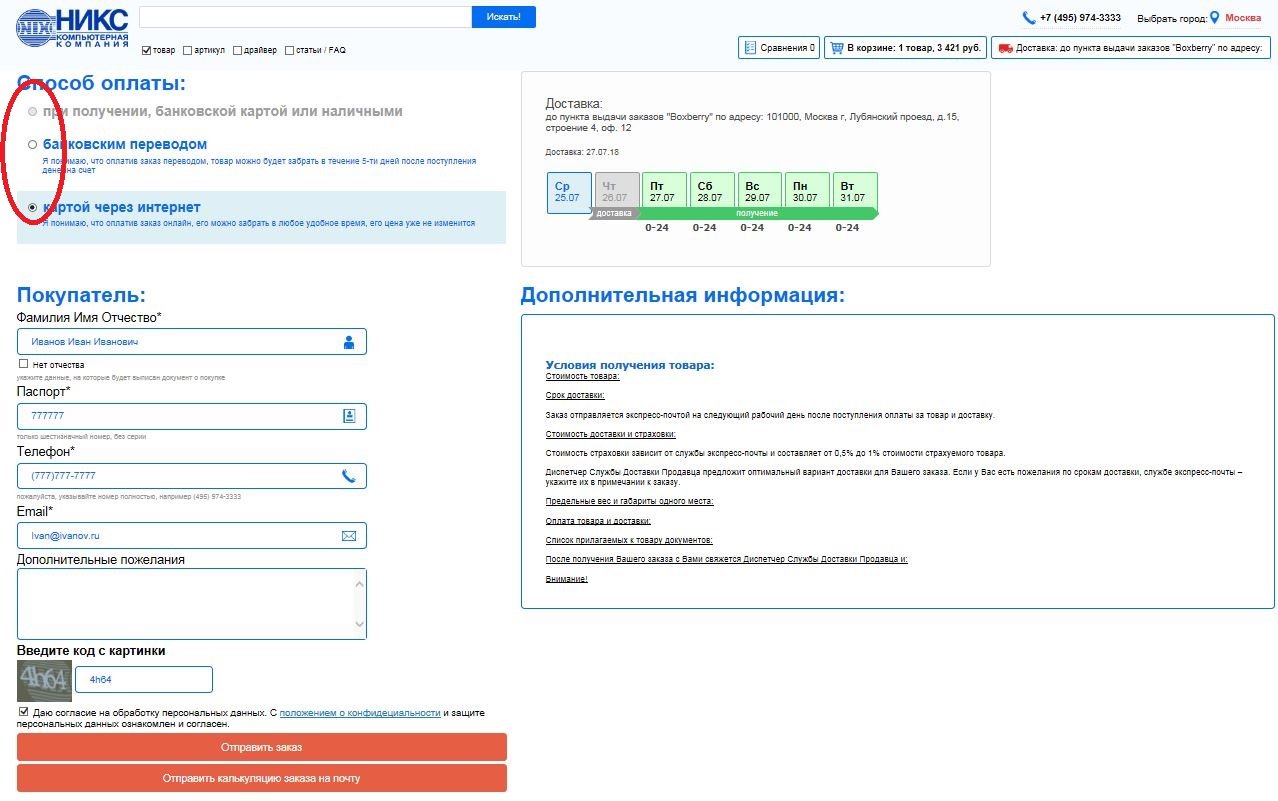
Task: Click the location pin icon near Москва
Action: click(1215, 18)
